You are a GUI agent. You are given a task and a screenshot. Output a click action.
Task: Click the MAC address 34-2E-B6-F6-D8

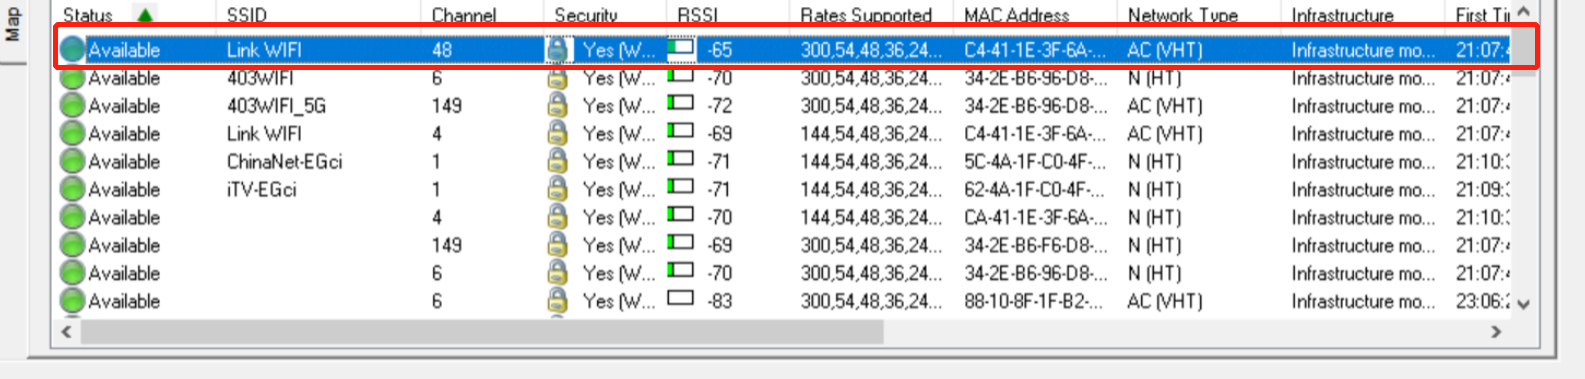coord(1035,245)
